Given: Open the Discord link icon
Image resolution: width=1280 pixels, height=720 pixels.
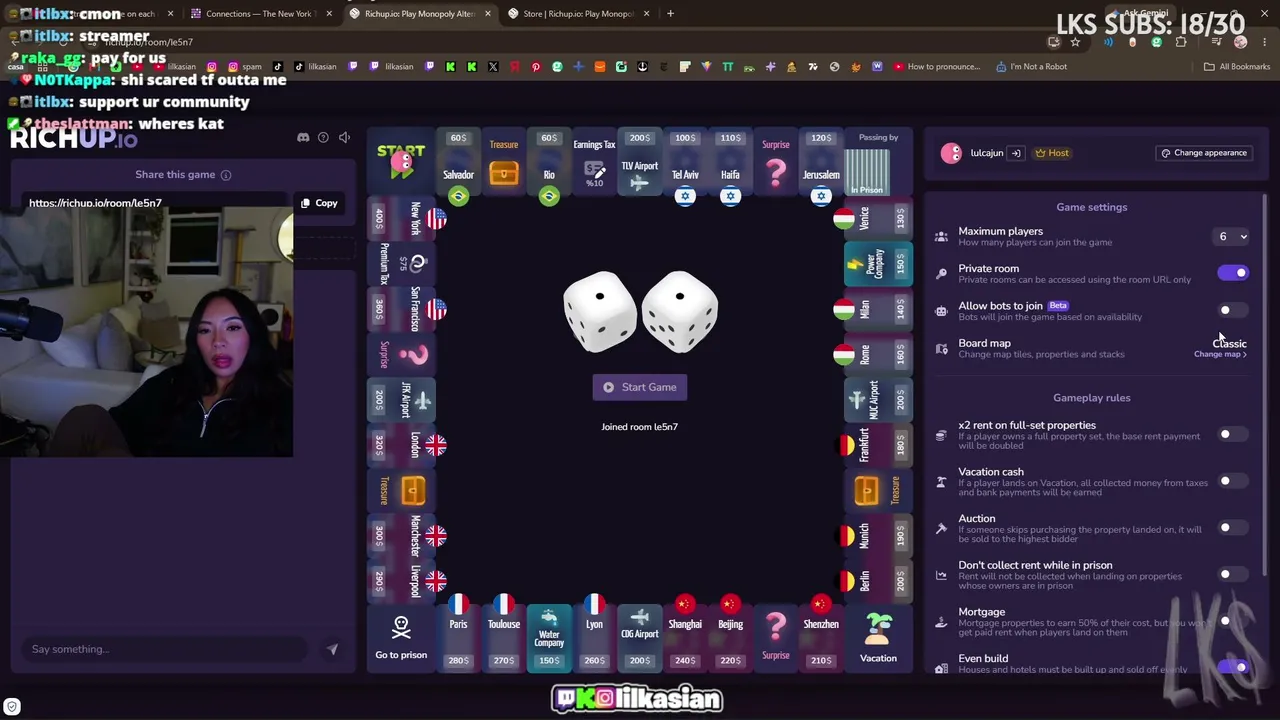Looking at the screenshot, I should pyautogui.click(x=303, y=137).
